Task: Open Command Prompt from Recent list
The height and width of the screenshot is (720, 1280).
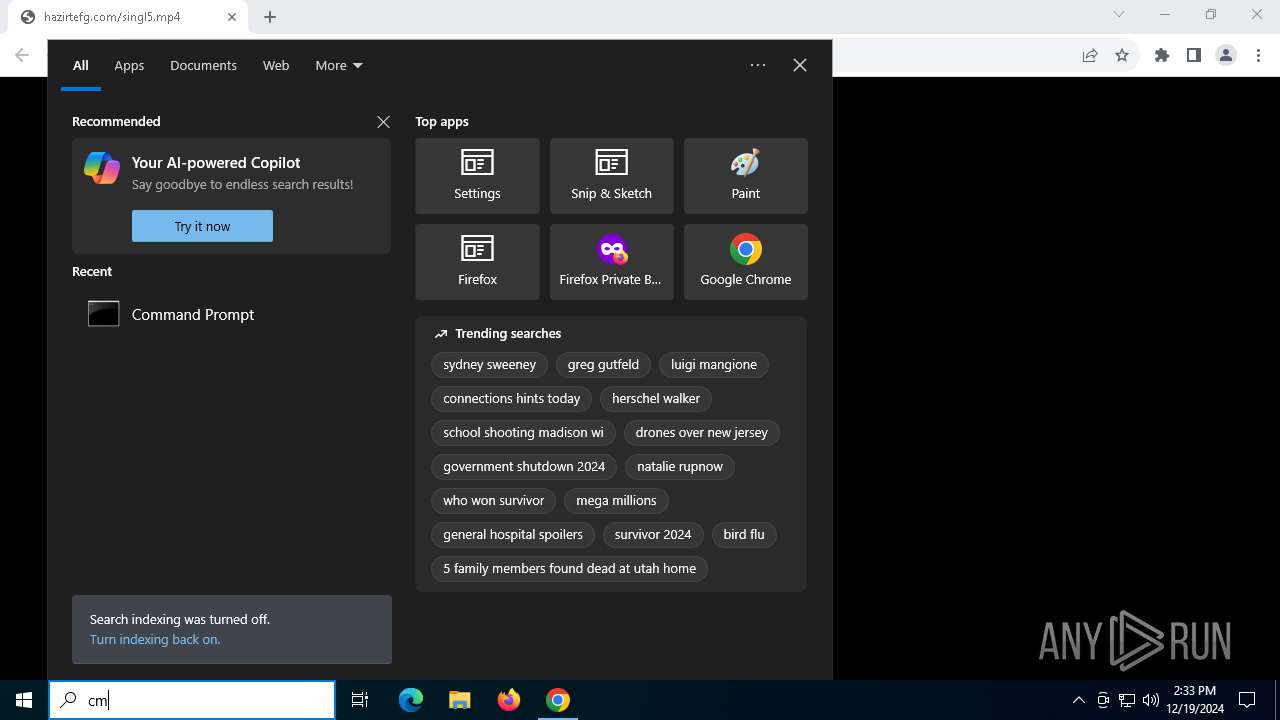Action: coord(231,314)
